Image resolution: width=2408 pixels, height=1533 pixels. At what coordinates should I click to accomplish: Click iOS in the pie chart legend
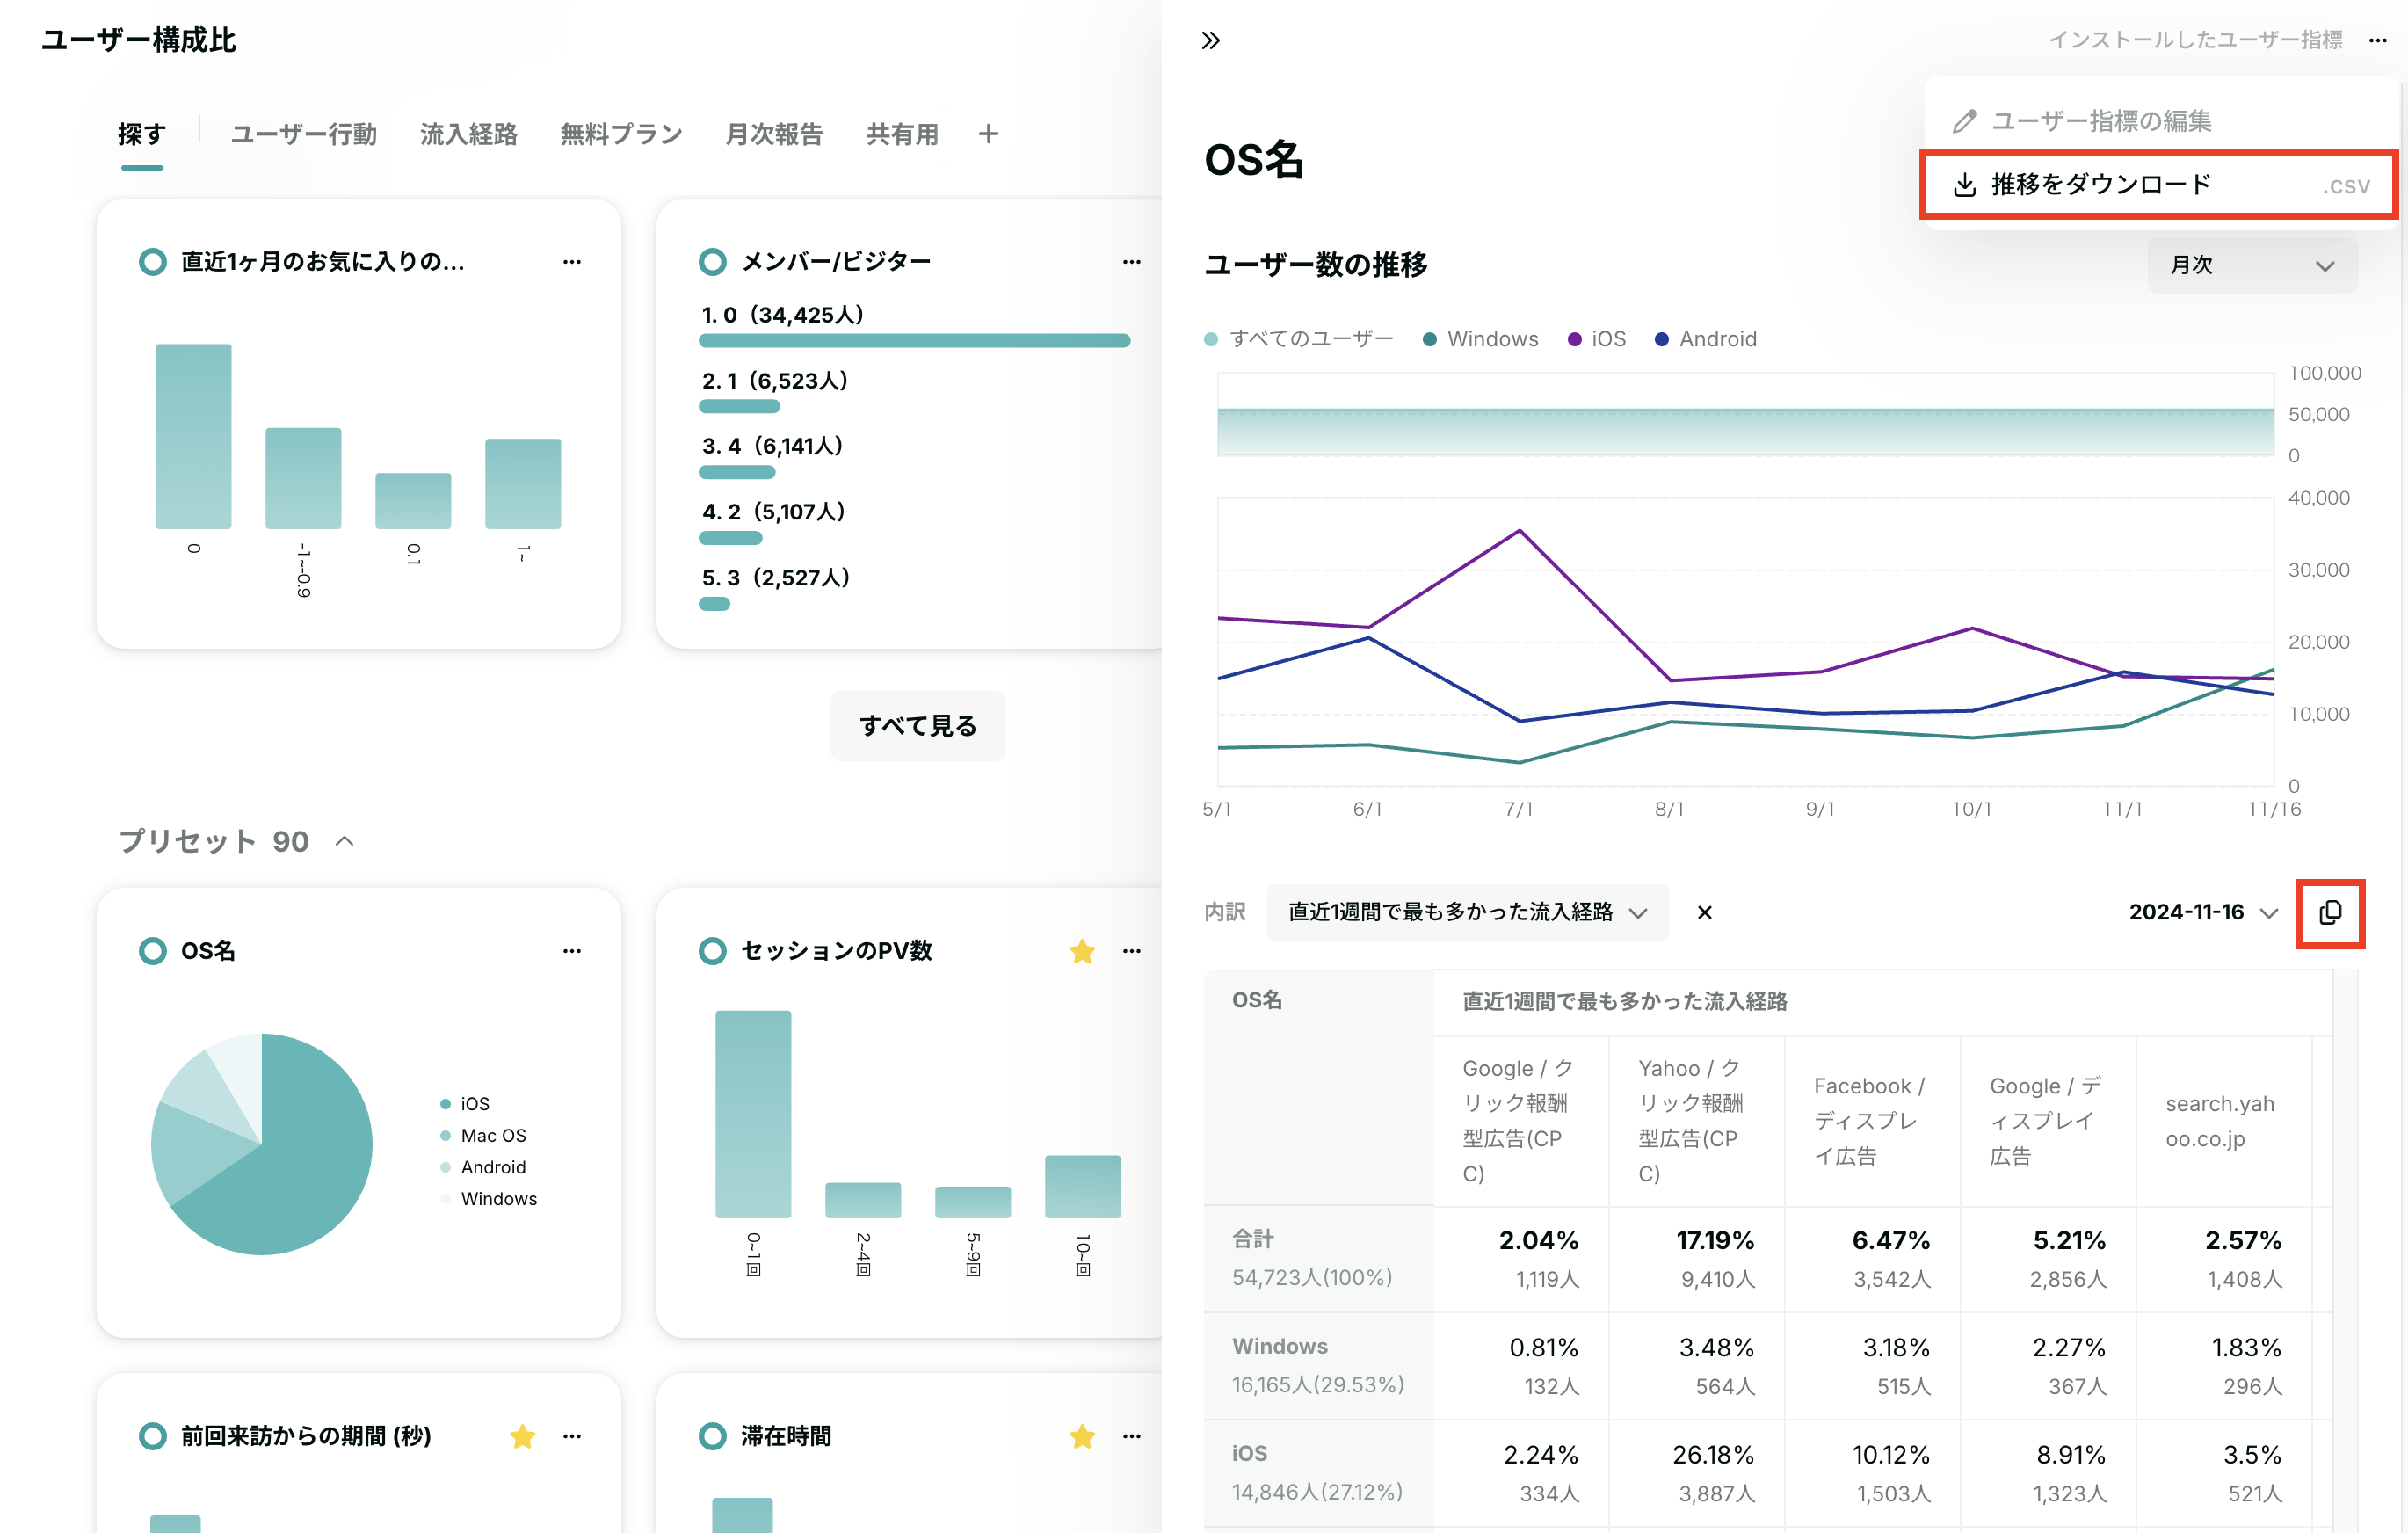click(465, 1104)
